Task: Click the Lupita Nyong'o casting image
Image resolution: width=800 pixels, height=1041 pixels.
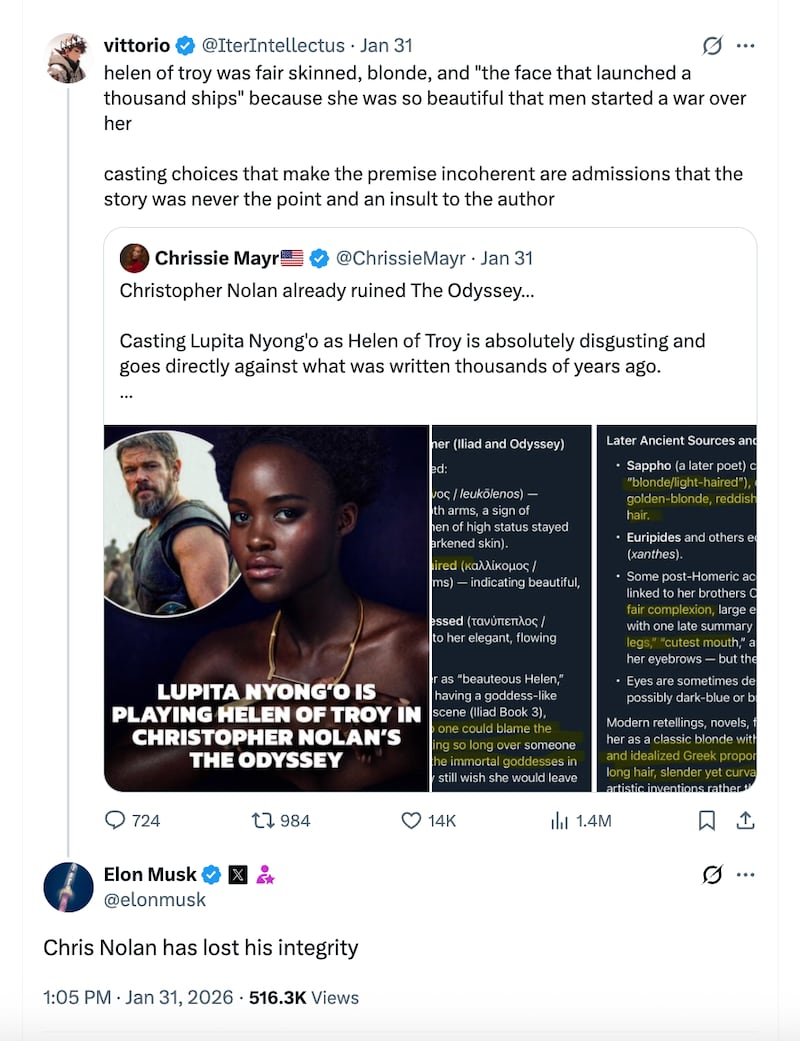Action: coord(265,605)
